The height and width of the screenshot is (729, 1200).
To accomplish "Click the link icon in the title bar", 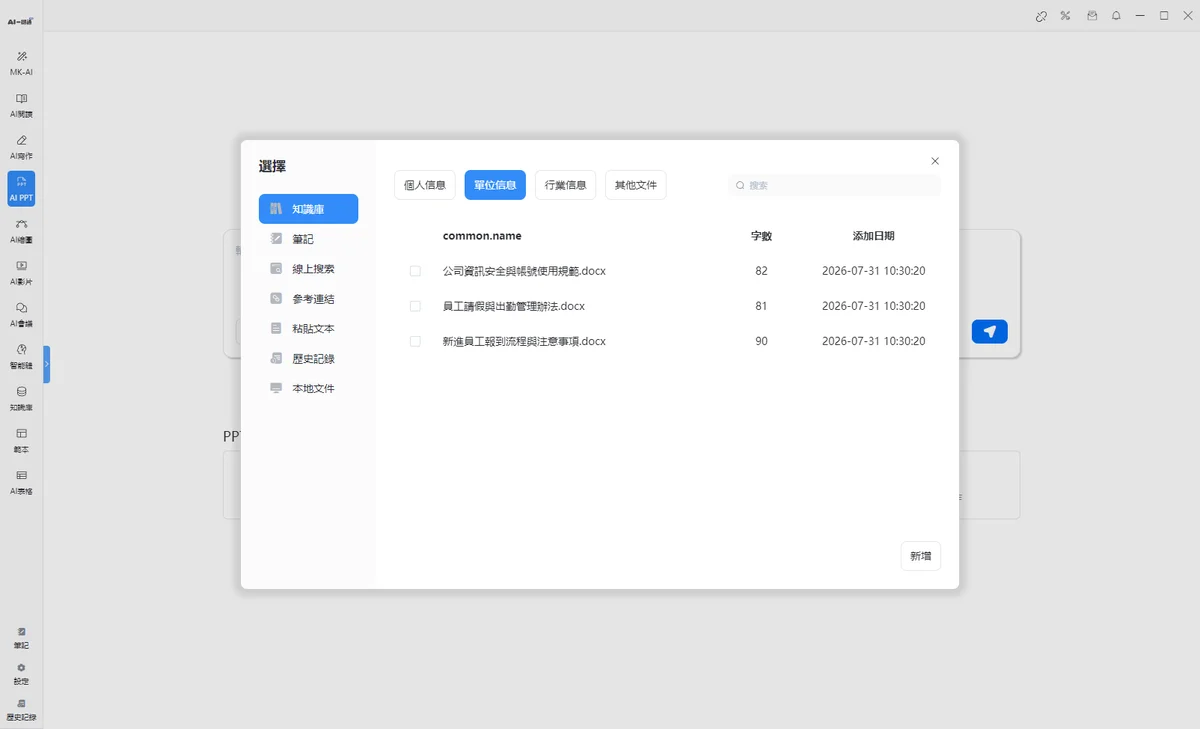I will [1041, 16].
